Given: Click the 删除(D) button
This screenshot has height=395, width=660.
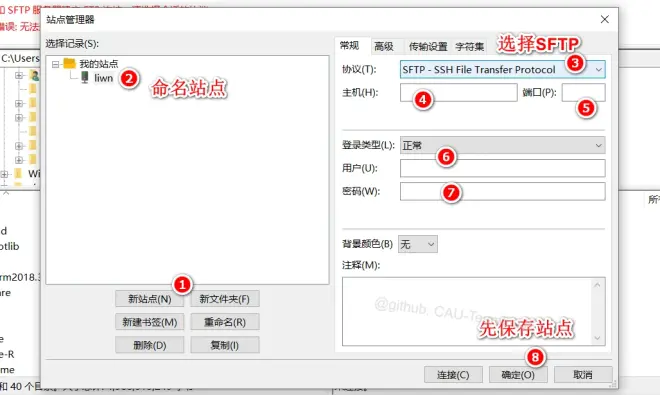Looking at the screenshot, I should pyautogui.click(x=149, y=345).
